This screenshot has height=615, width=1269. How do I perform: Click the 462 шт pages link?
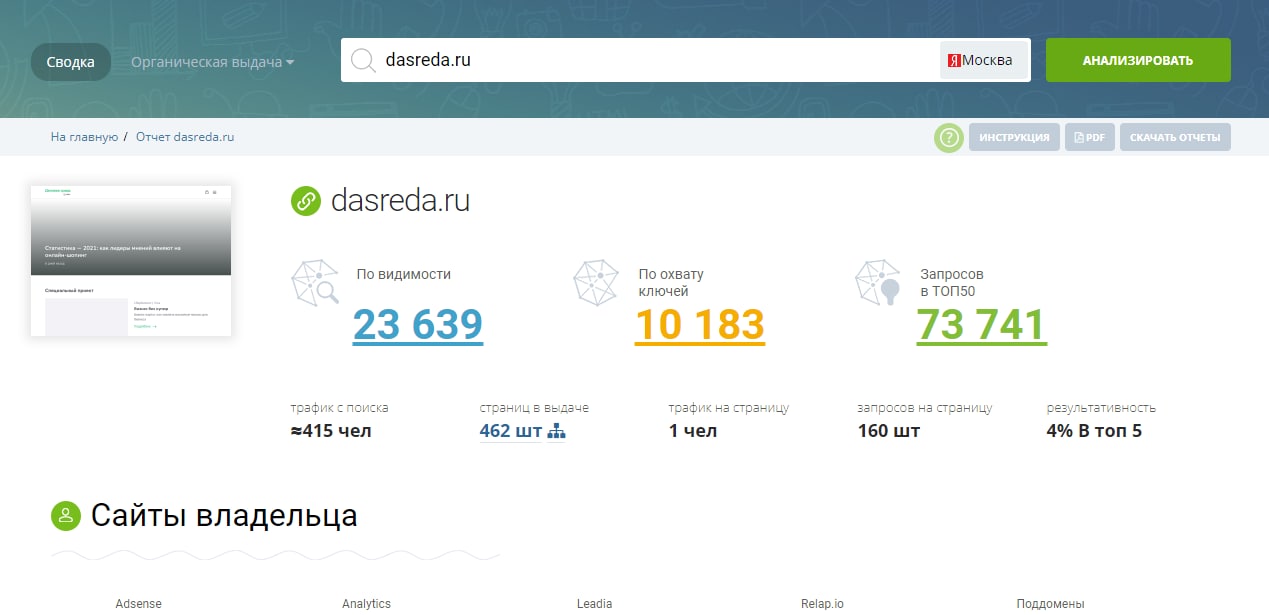(511, 432)
